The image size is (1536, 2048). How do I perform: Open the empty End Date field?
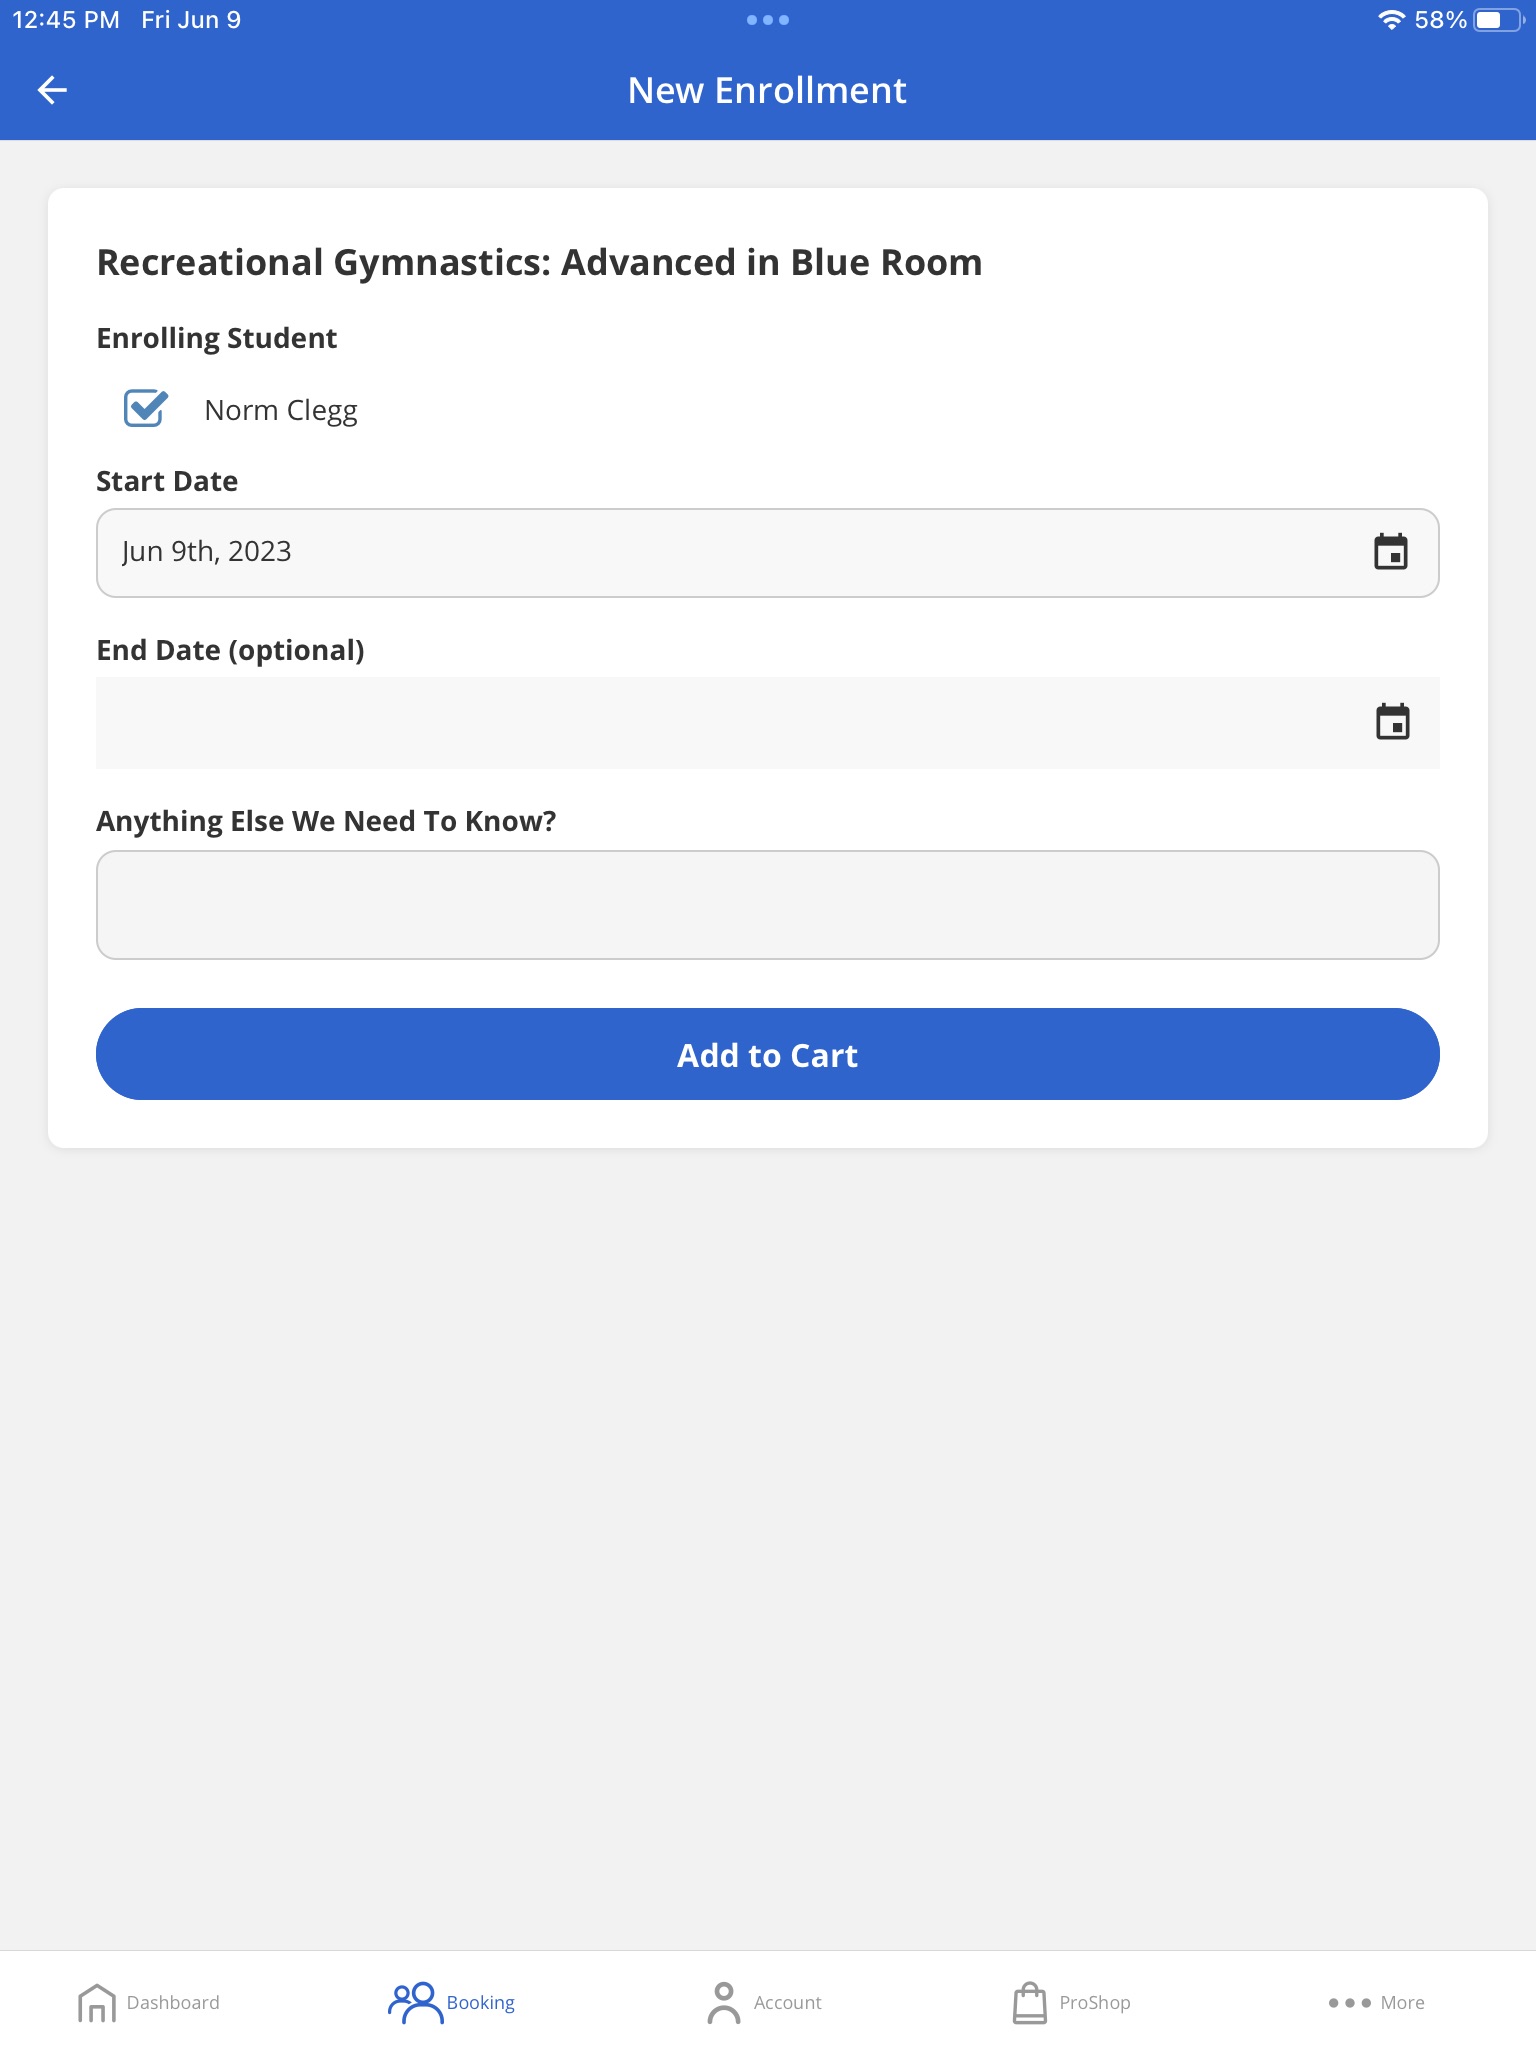[x=768, y=723]
